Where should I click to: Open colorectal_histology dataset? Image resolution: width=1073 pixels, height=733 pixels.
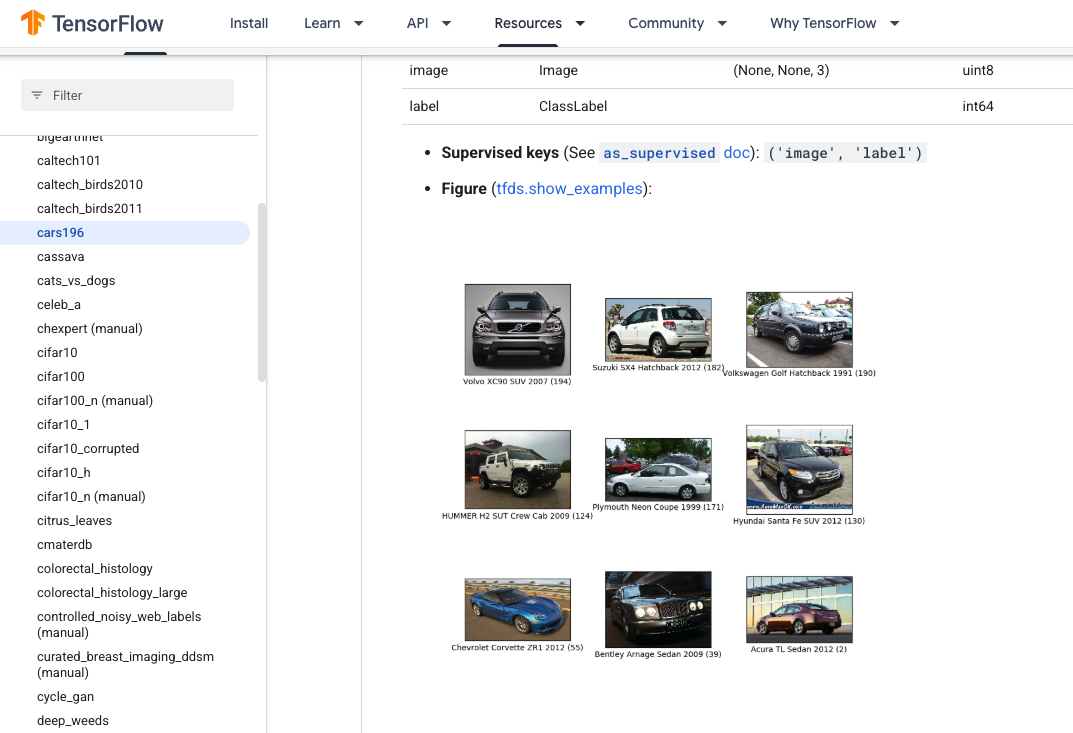pyautogui.click(x=94, y=568)
